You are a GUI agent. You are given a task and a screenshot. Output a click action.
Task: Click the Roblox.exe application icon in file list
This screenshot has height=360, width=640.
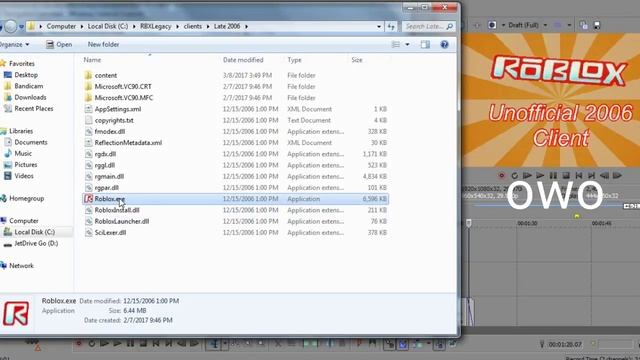(x=89, y=199)
